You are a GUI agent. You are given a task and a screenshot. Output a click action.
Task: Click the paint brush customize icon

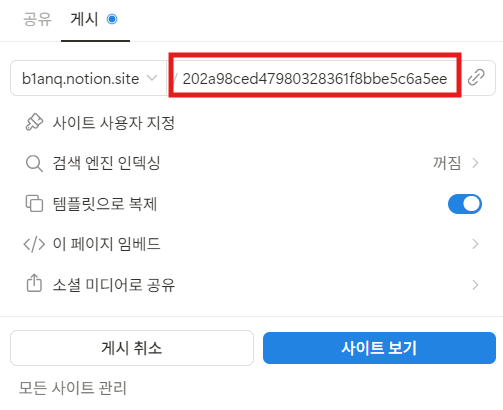(34, 122)
